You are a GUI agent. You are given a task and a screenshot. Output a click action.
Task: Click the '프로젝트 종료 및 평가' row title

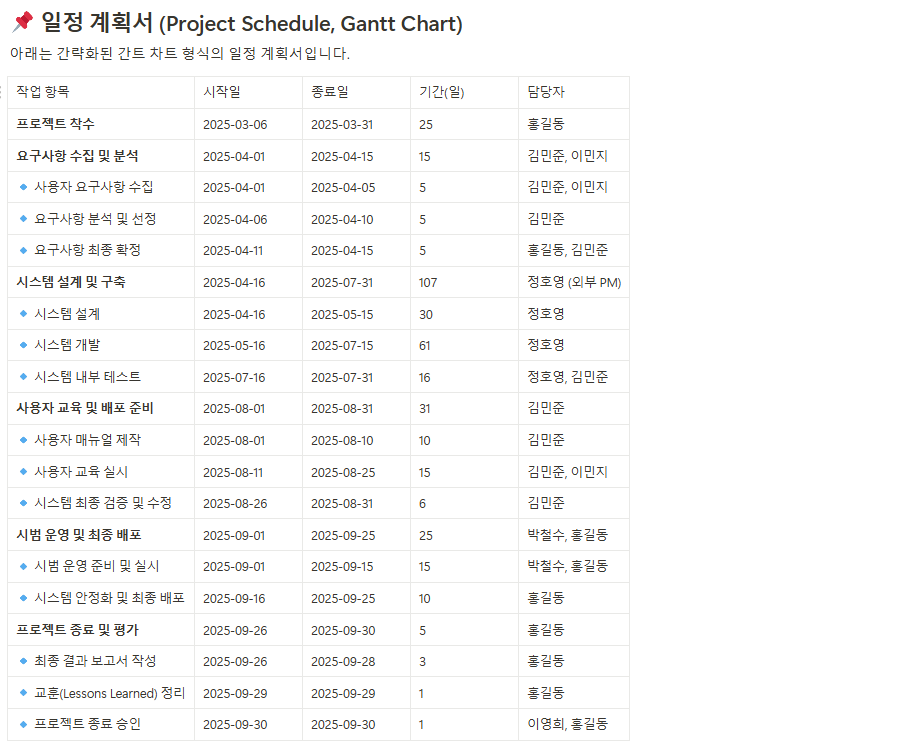coord(78,630)
